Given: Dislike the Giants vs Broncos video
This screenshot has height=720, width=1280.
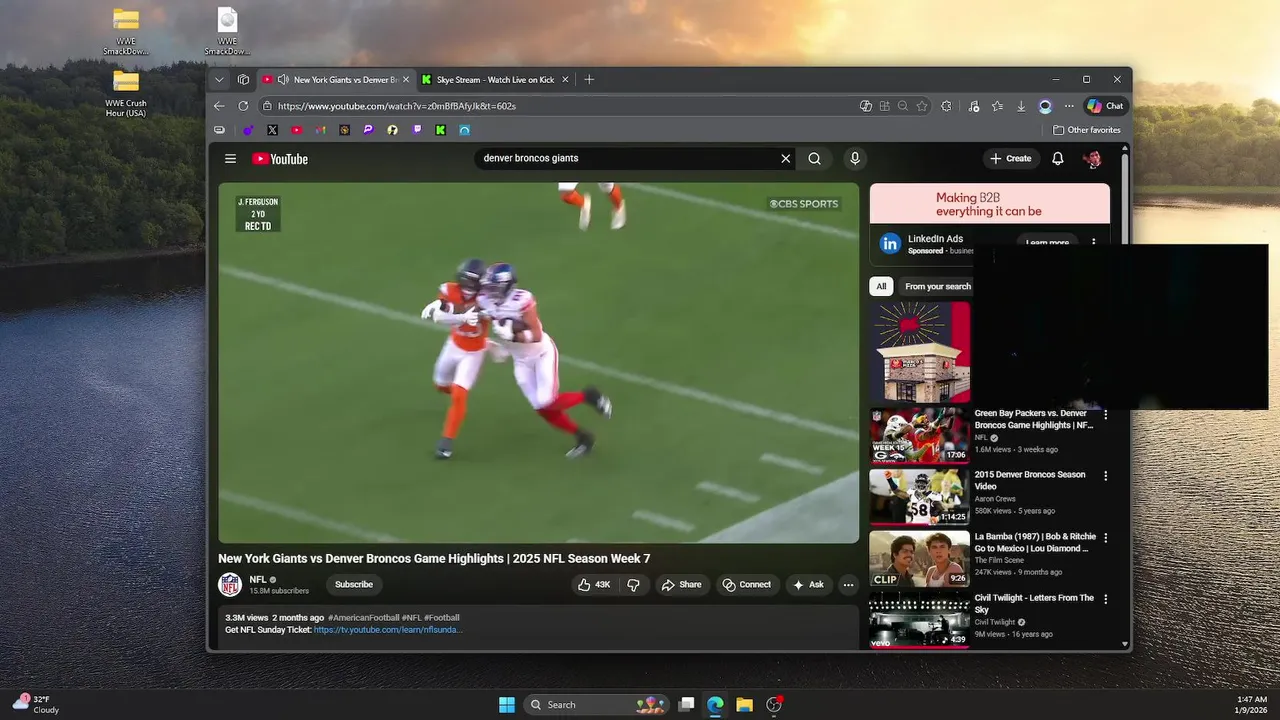Looking at the screenshot, I should click(633, 585).
